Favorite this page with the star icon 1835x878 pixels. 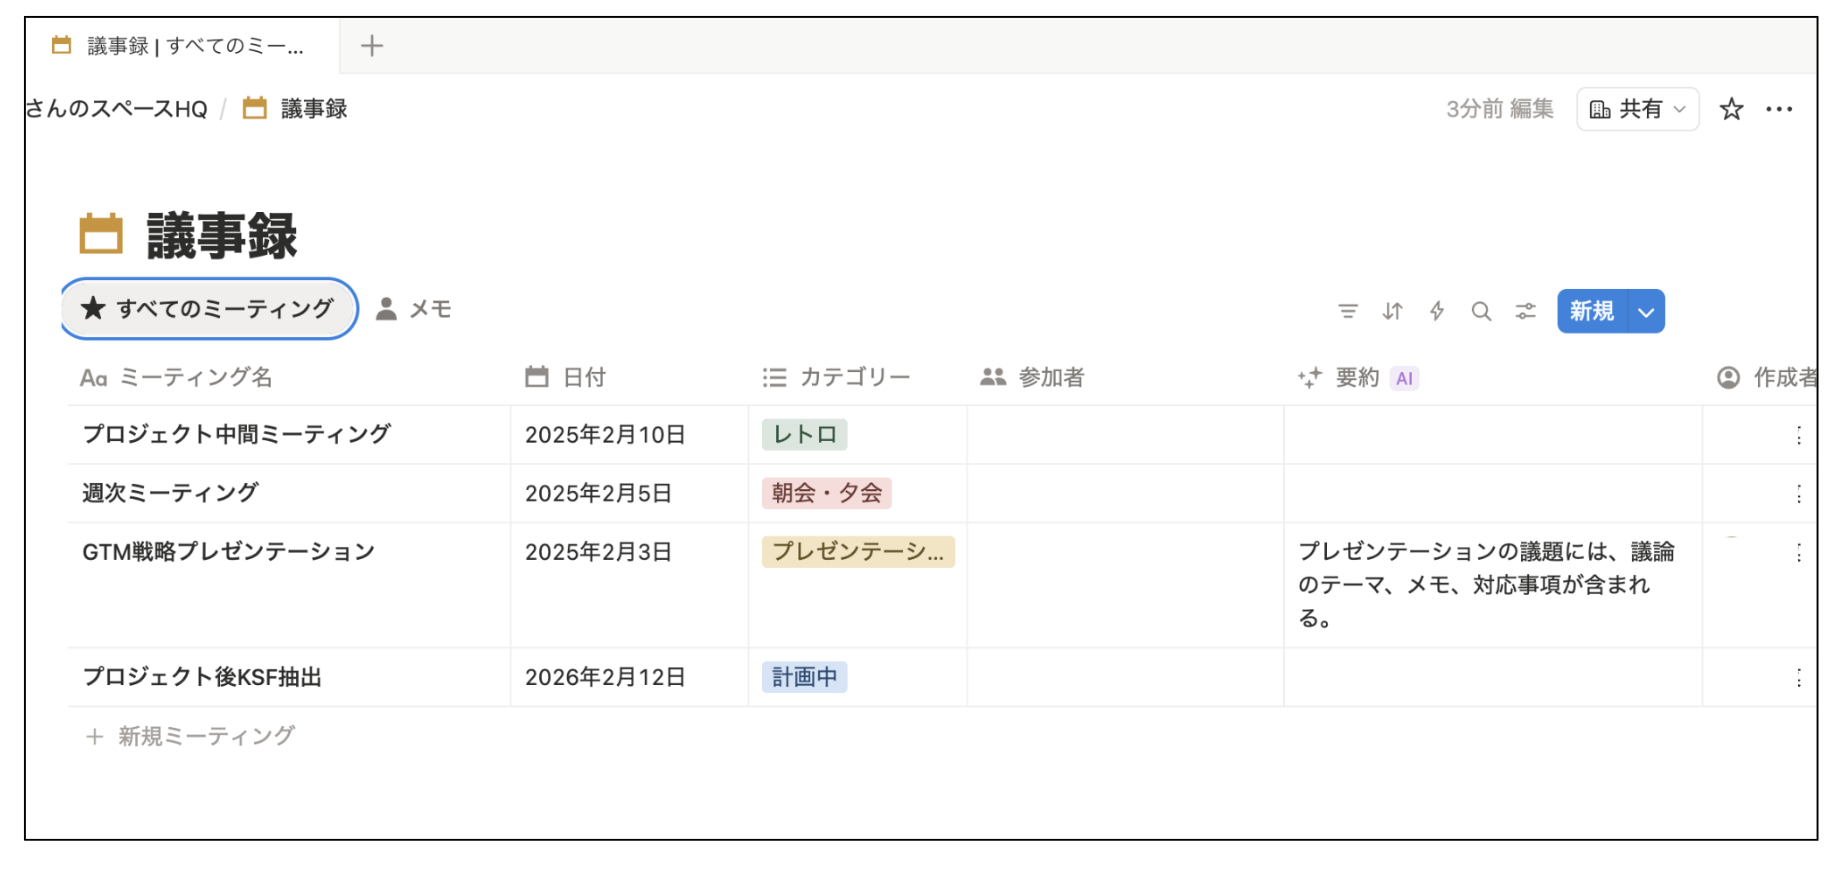tap(1731, 109)
